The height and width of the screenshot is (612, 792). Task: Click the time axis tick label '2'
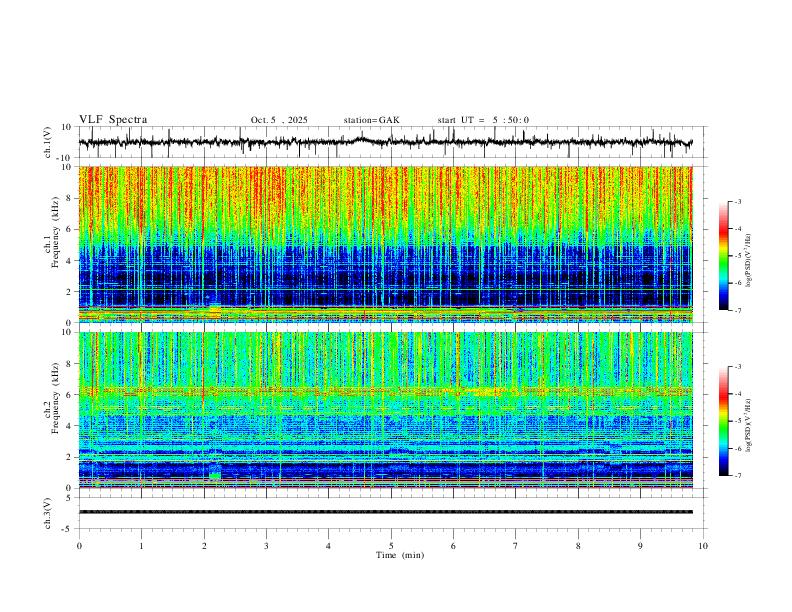pos(204,546)
